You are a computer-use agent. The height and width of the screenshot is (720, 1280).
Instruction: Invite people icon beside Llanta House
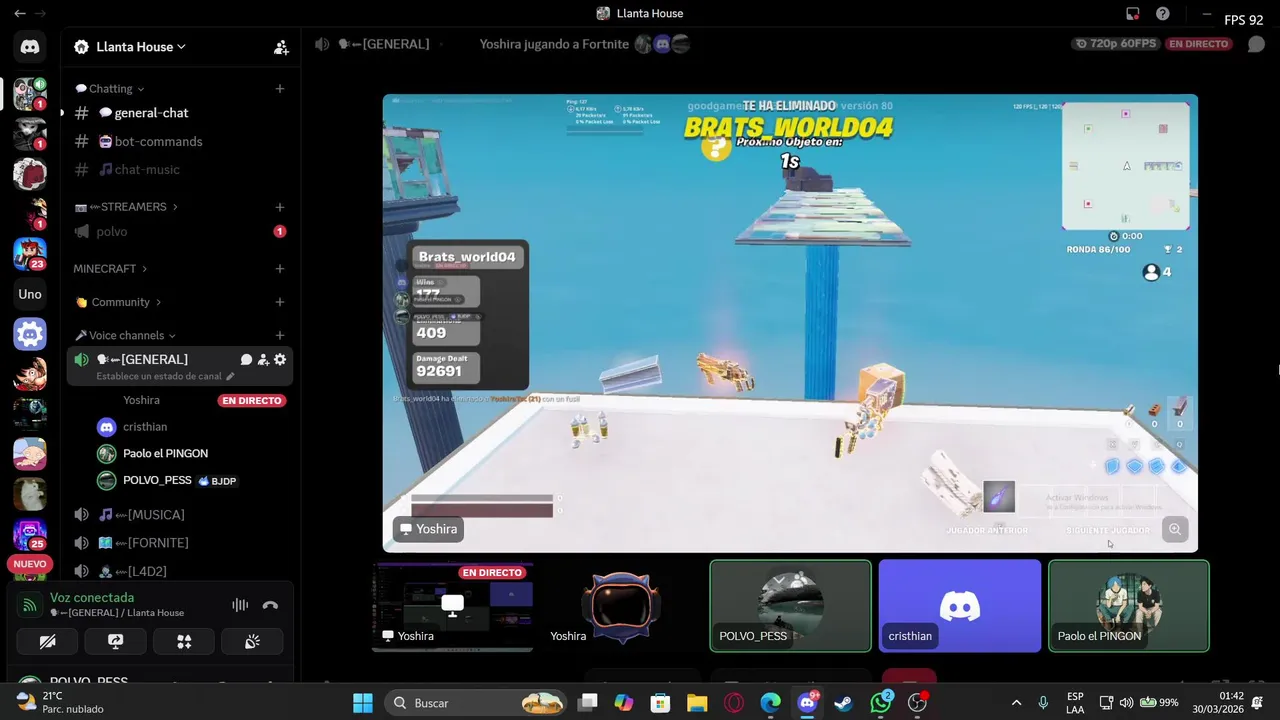(281, 47)
